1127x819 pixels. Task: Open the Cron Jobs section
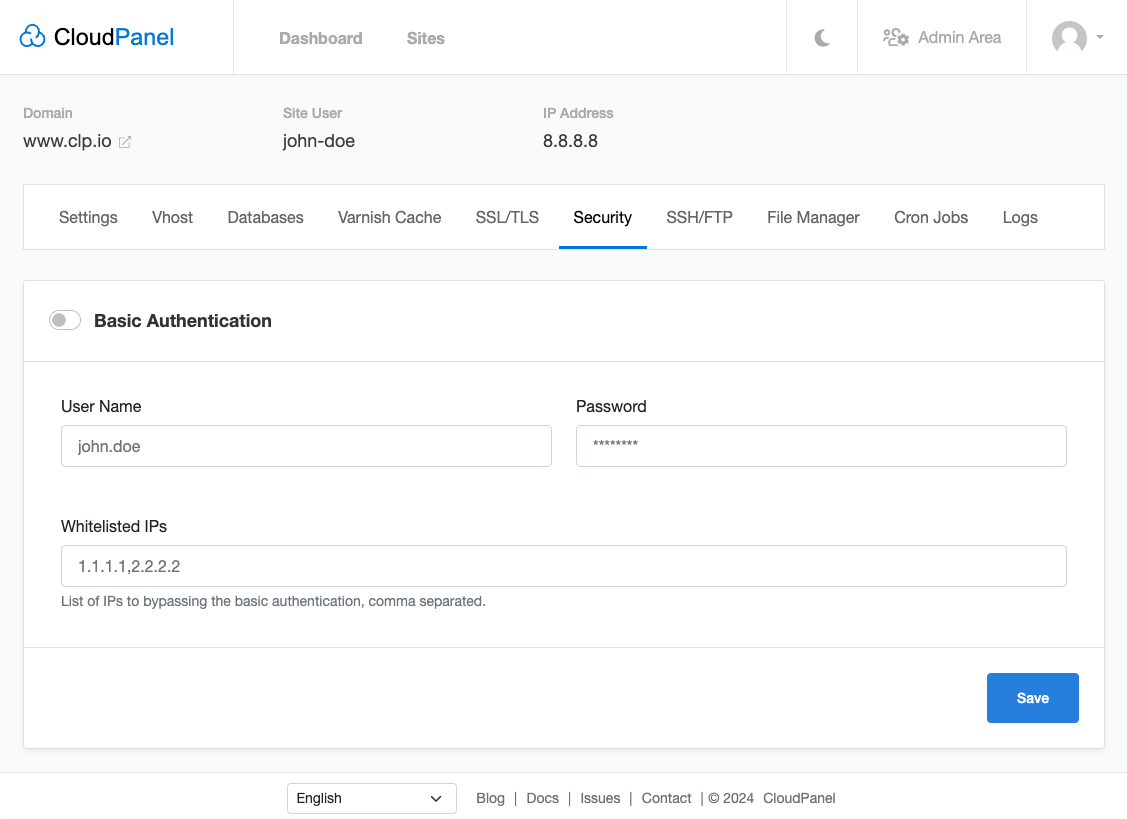coord(930,217)
